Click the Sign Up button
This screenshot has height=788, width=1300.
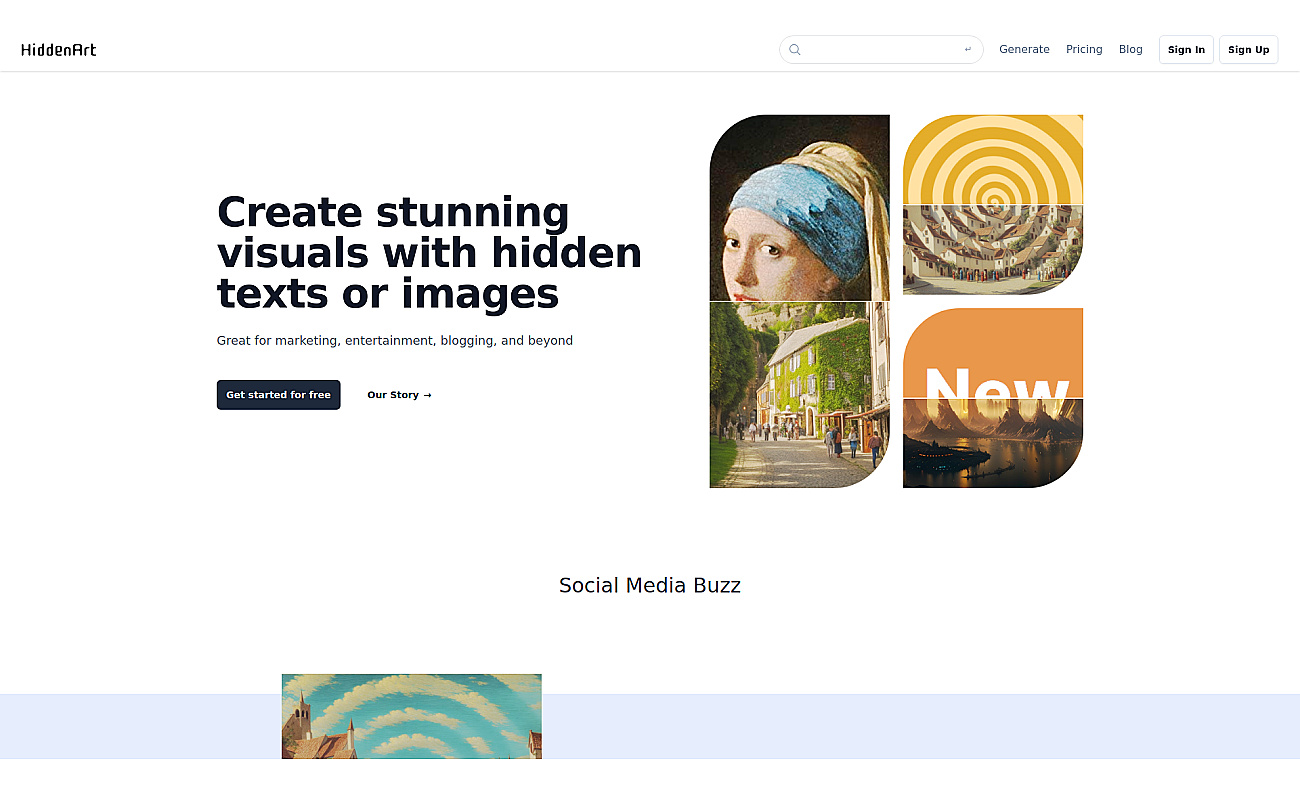[x=1248, y=50]
